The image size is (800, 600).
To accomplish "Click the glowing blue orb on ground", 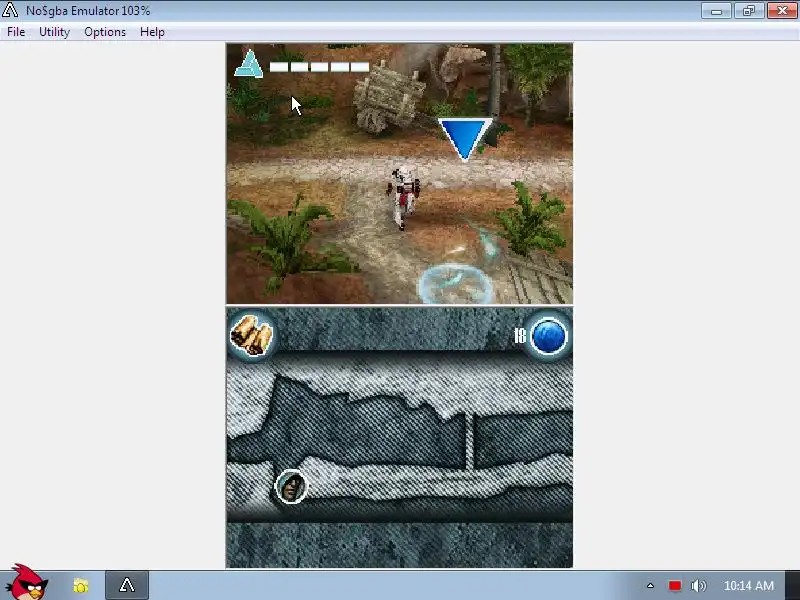I will point(456,284).
